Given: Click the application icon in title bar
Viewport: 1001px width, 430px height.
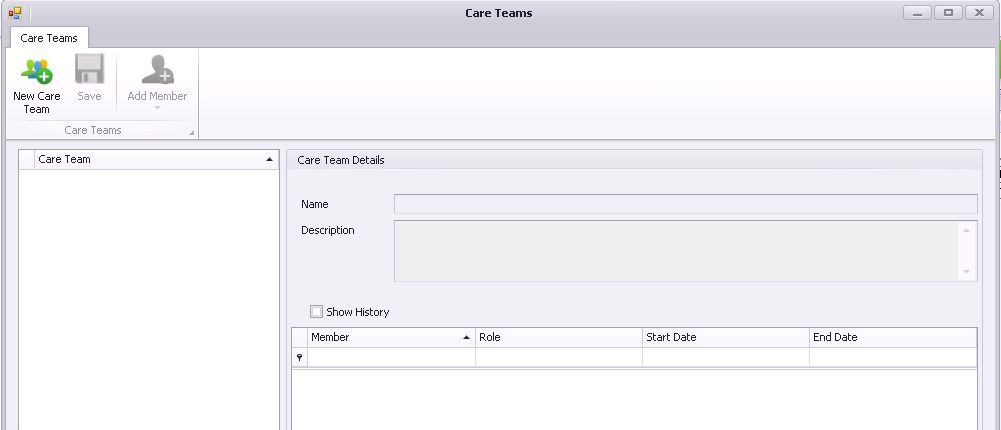Looking at the screenshot, I should coord(15,13).
